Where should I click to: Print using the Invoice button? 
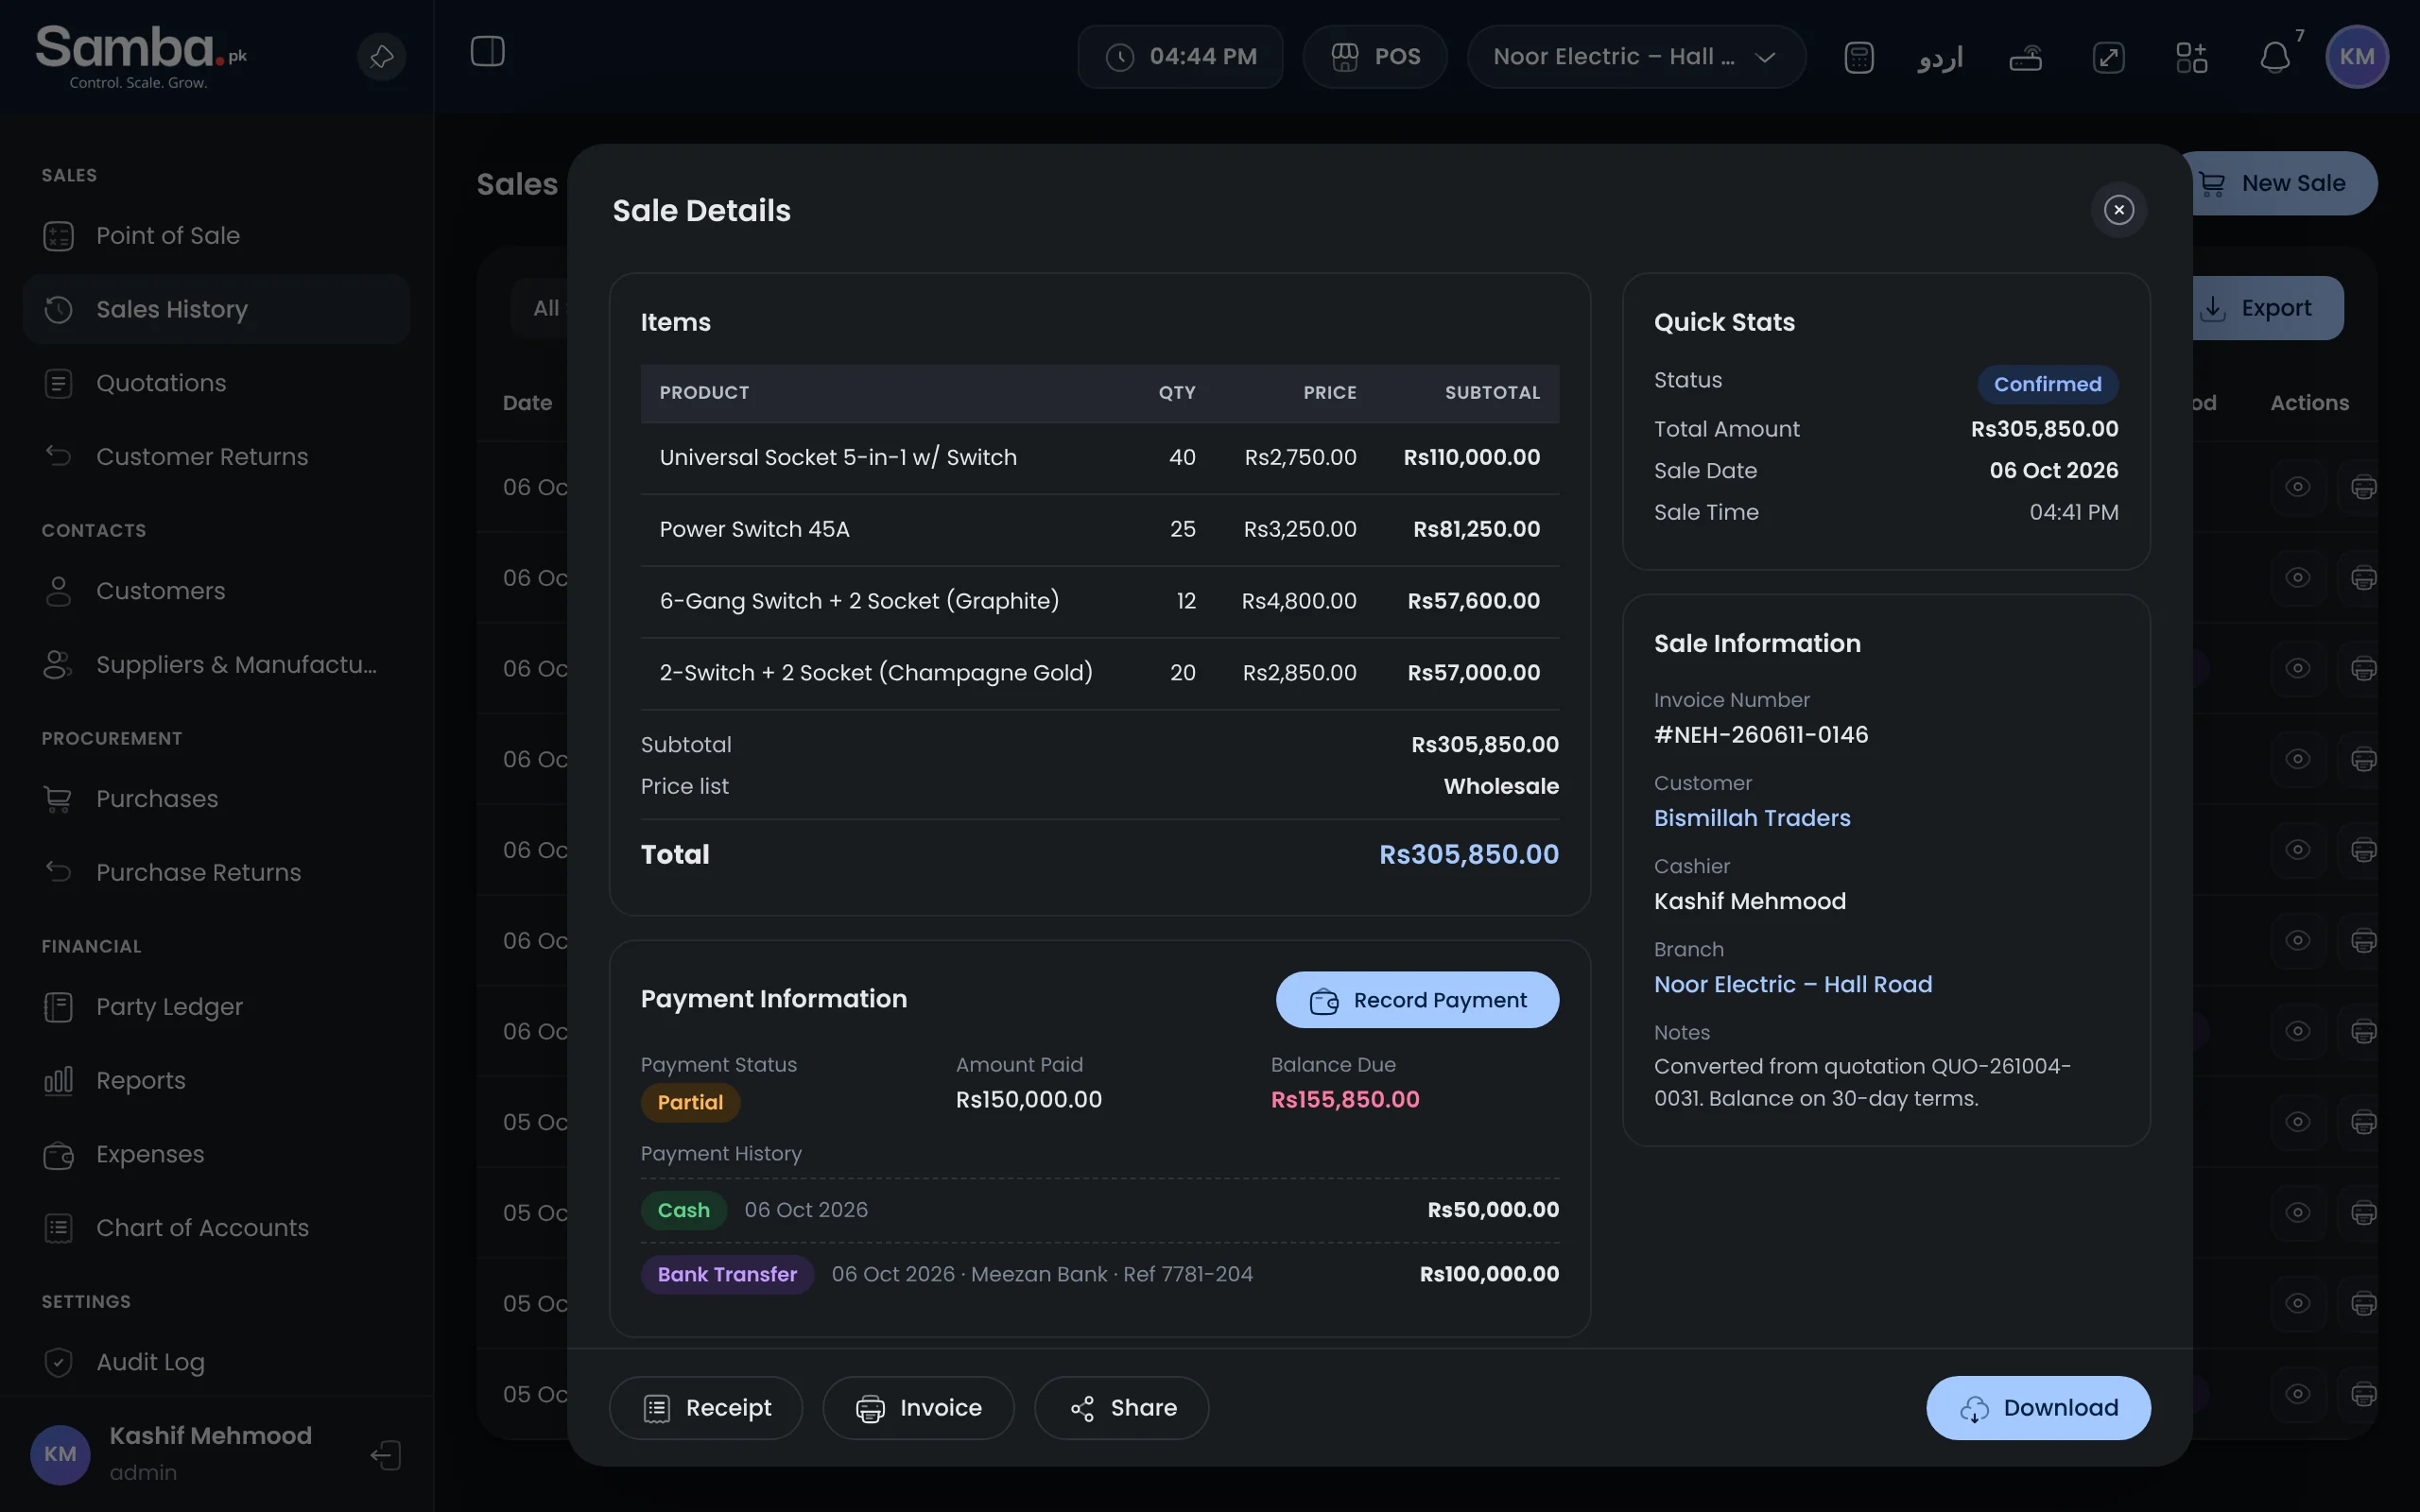(918, 1408)
